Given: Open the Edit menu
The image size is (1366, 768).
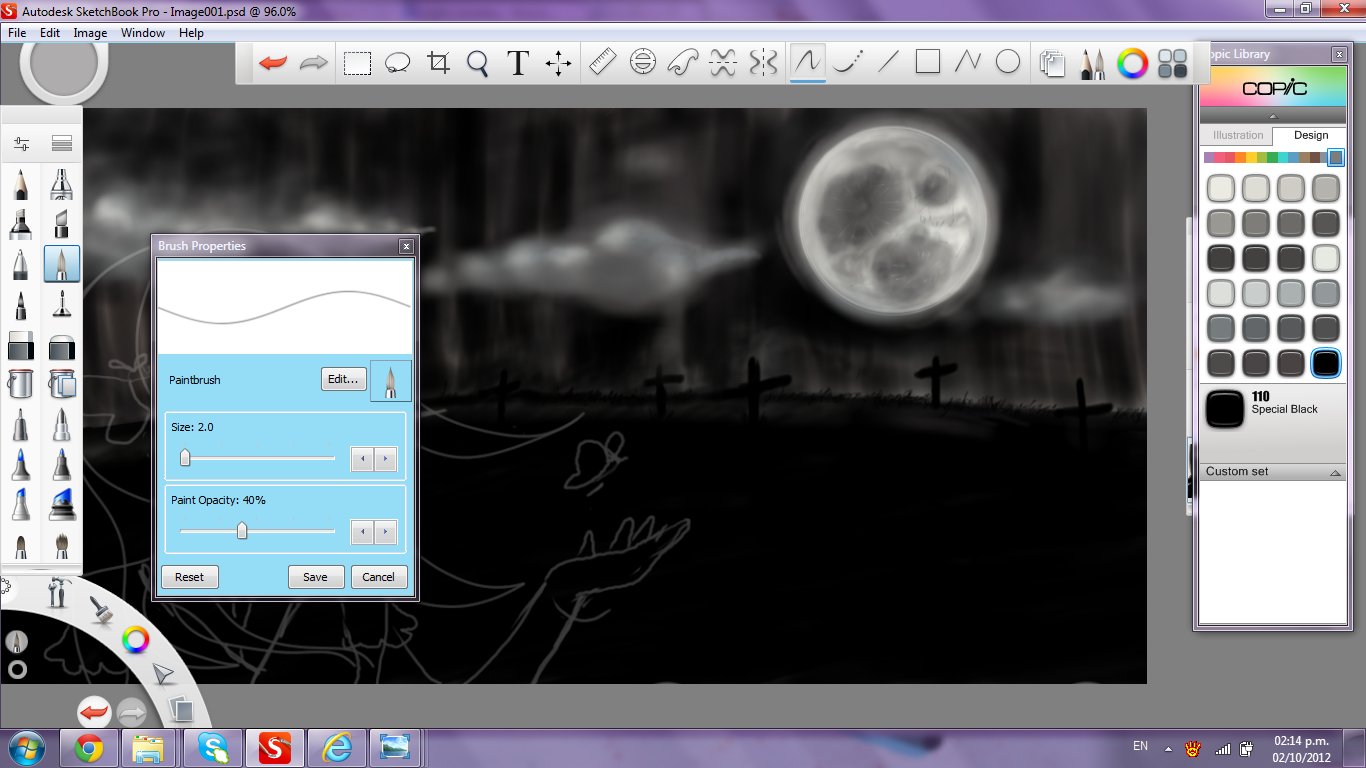Looking at the screenshot, I should pos(50,33).
